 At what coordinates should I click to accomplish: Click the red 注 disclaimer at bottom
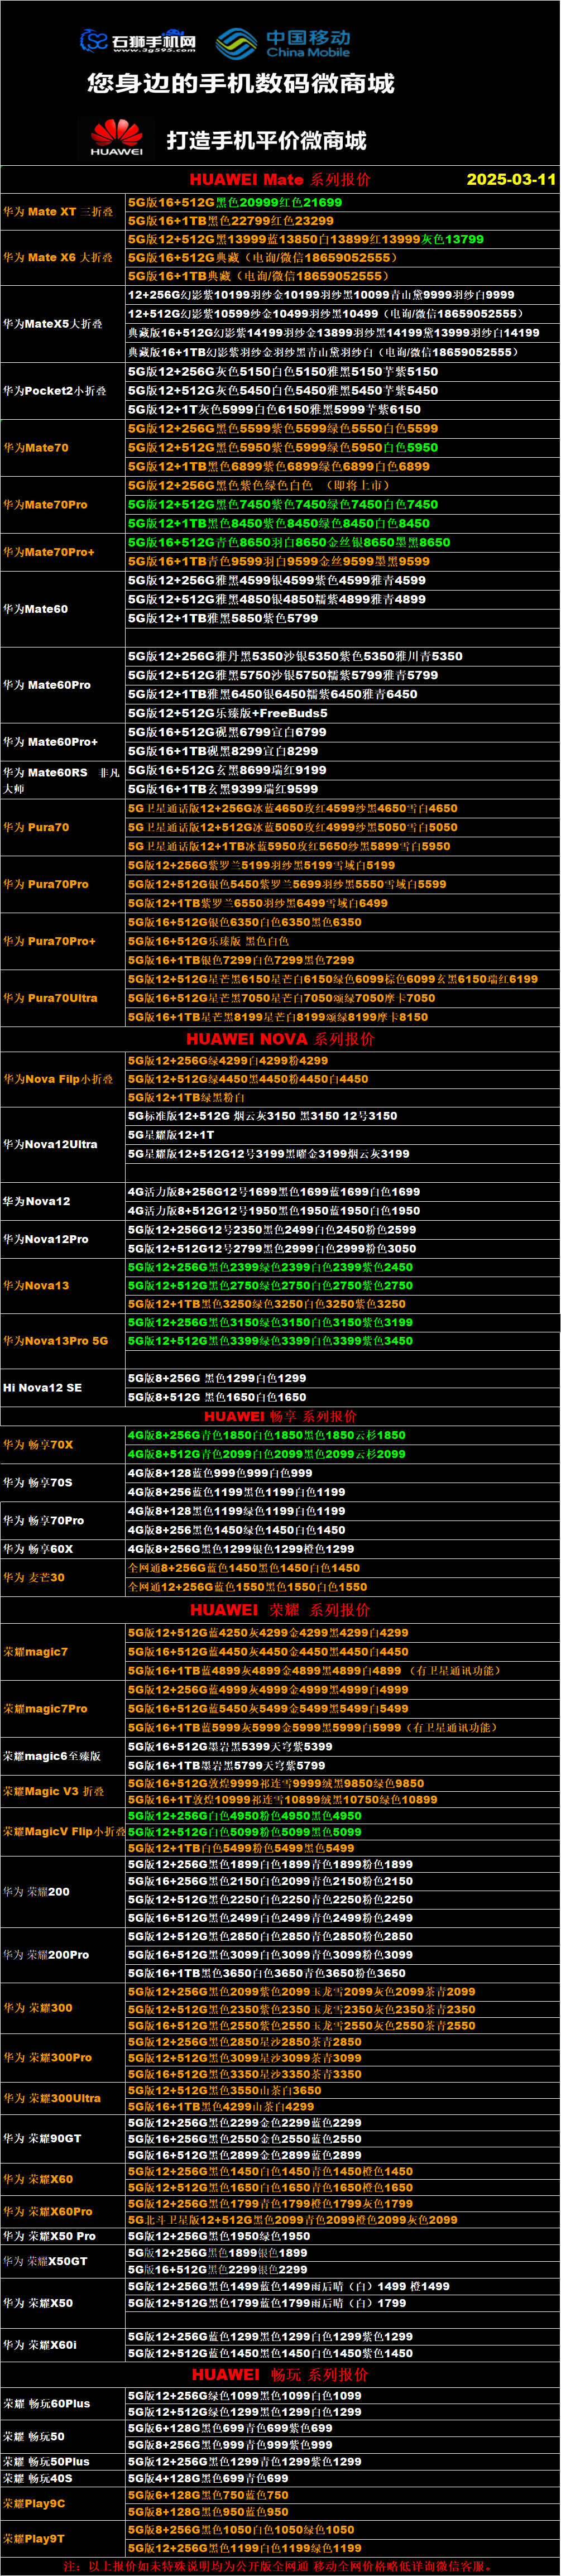click(279, 2566)
